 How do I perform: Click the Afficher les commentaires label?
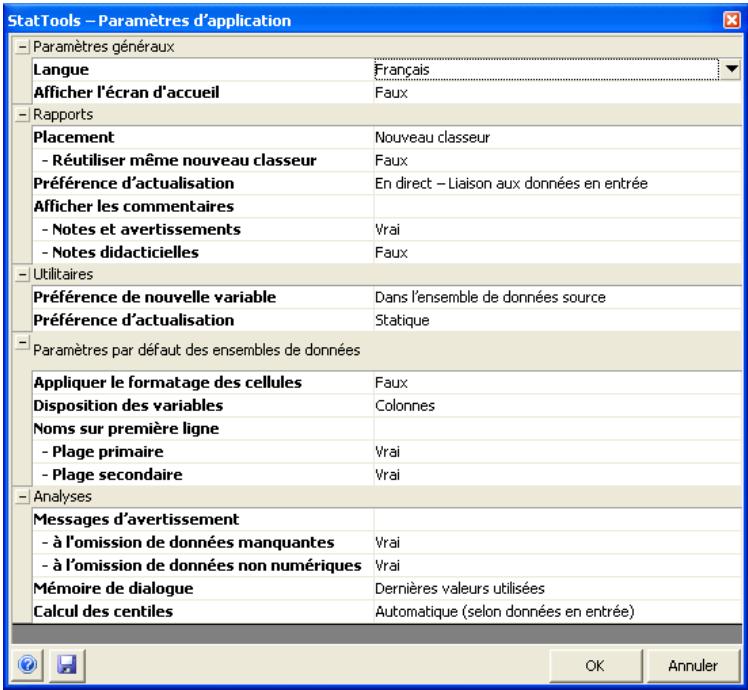134,206
